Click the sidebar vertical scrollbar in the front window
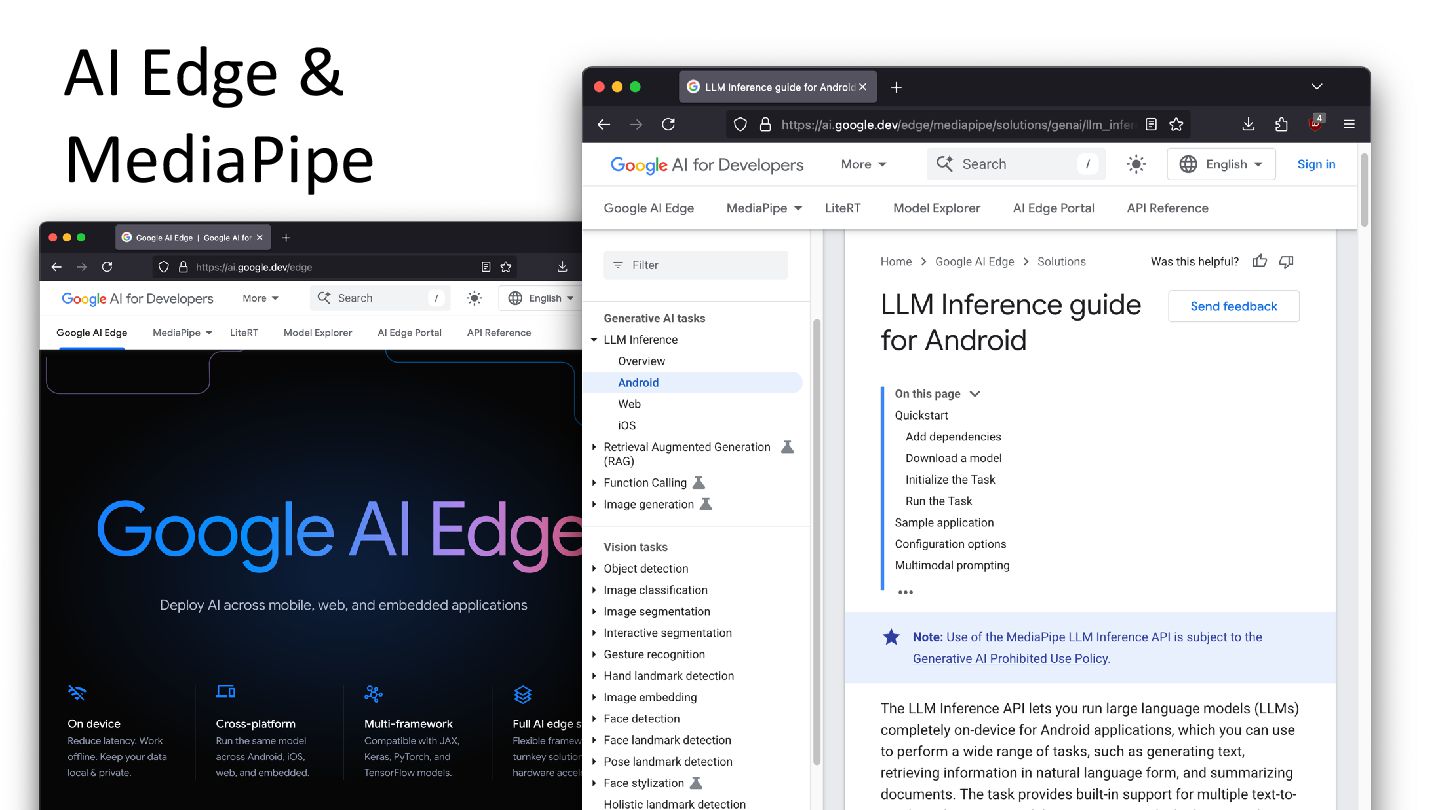The height and width of the screenshot is (810, 1440). pyautogui.click(x=816, y=540)
